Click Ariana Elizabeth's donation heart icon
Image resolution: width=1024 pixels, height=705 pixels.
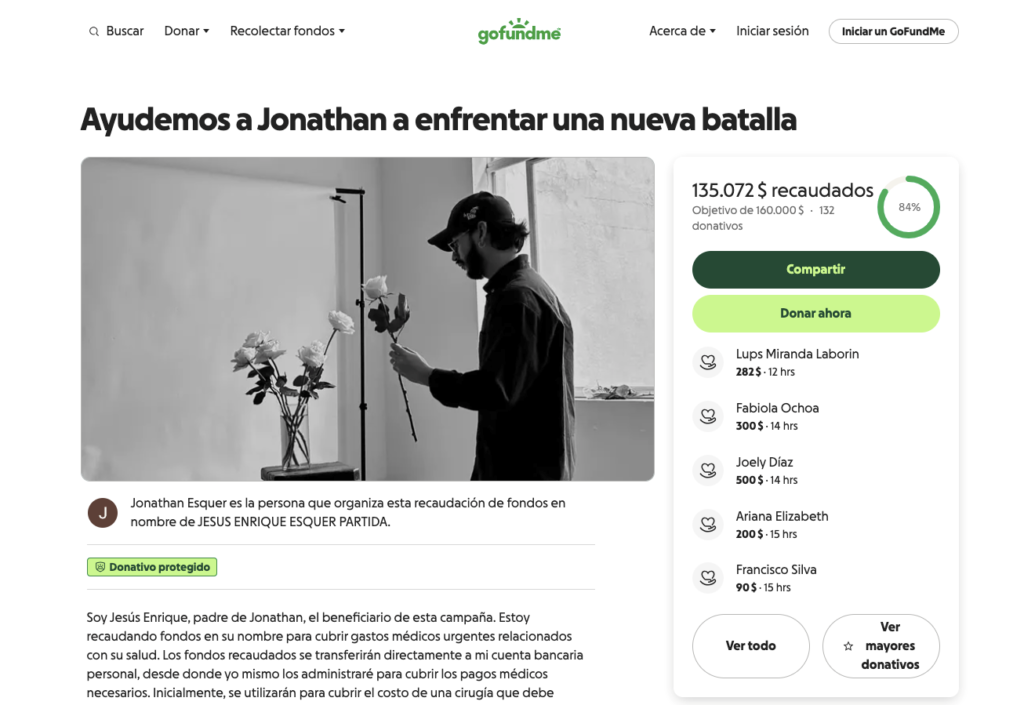click(x=708, y=524)
